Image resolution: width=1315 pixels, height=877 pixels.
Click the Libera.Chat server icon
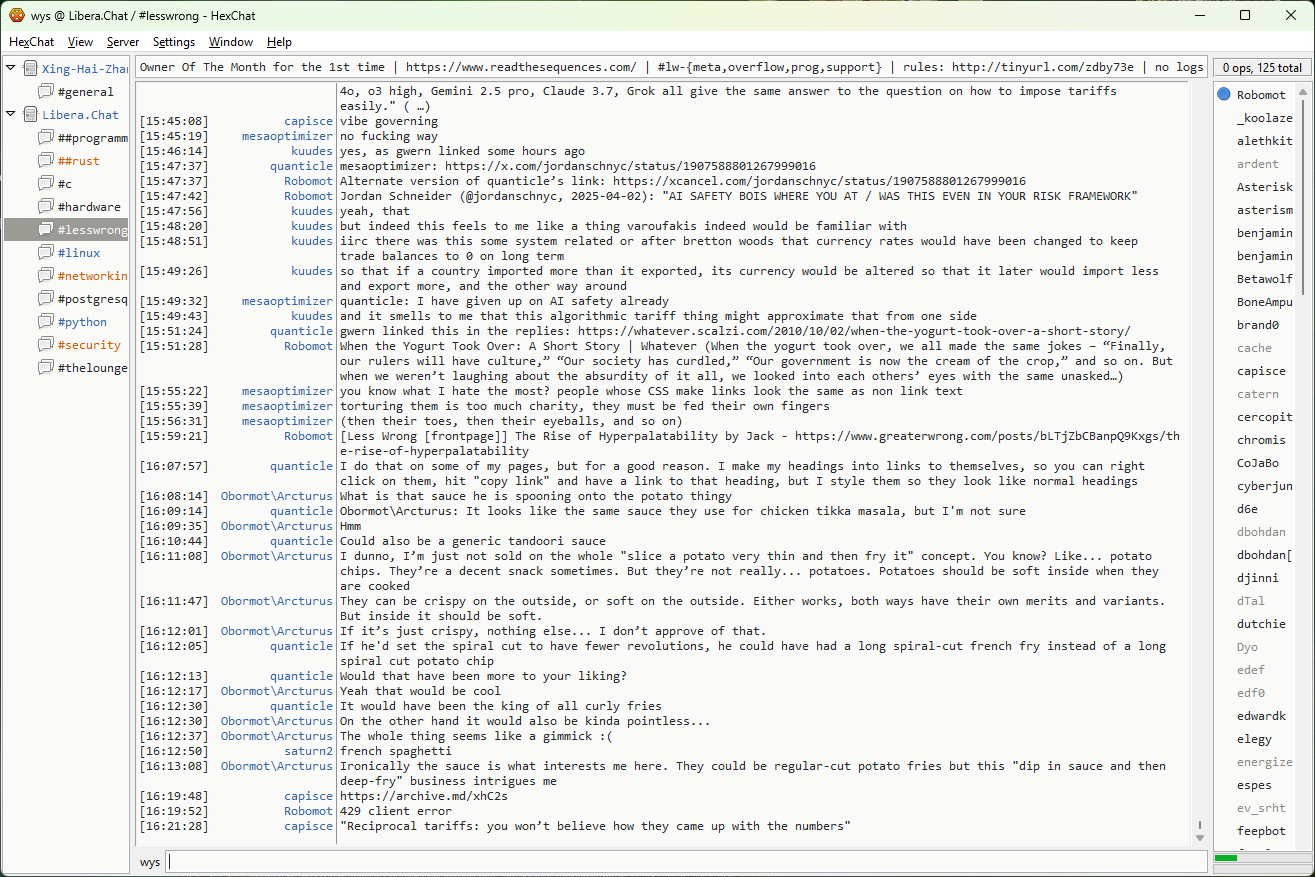coord(30,115)
